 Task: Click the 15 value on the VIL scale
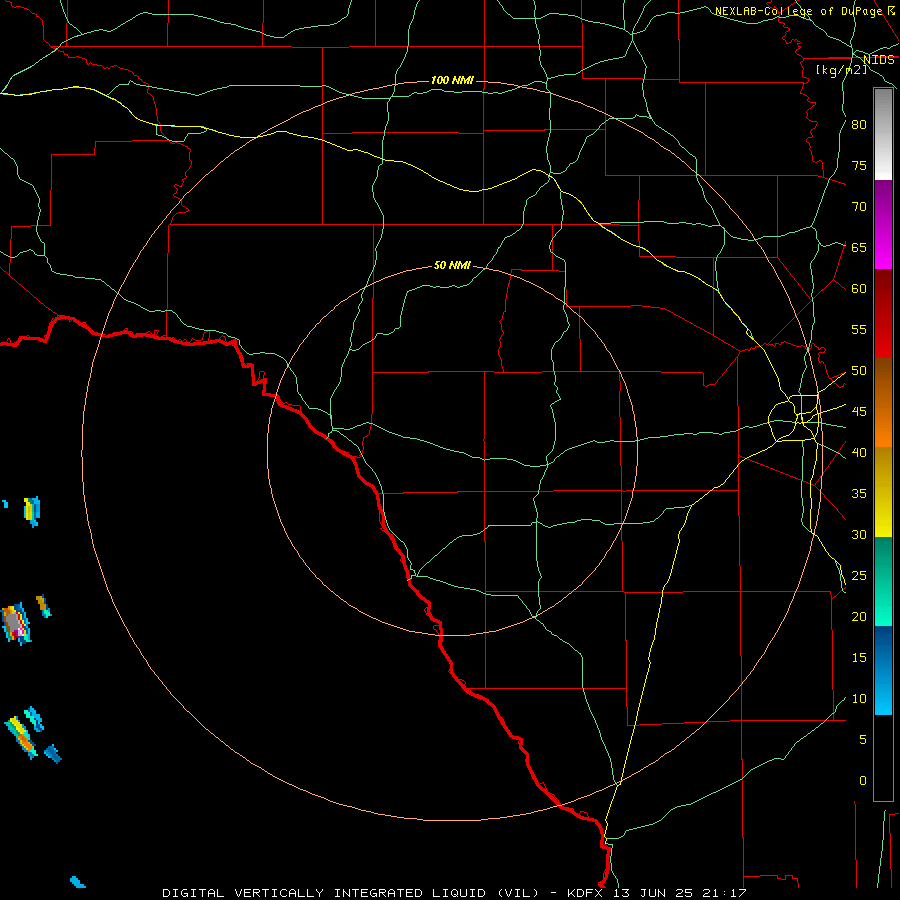(x=859, y=658)
